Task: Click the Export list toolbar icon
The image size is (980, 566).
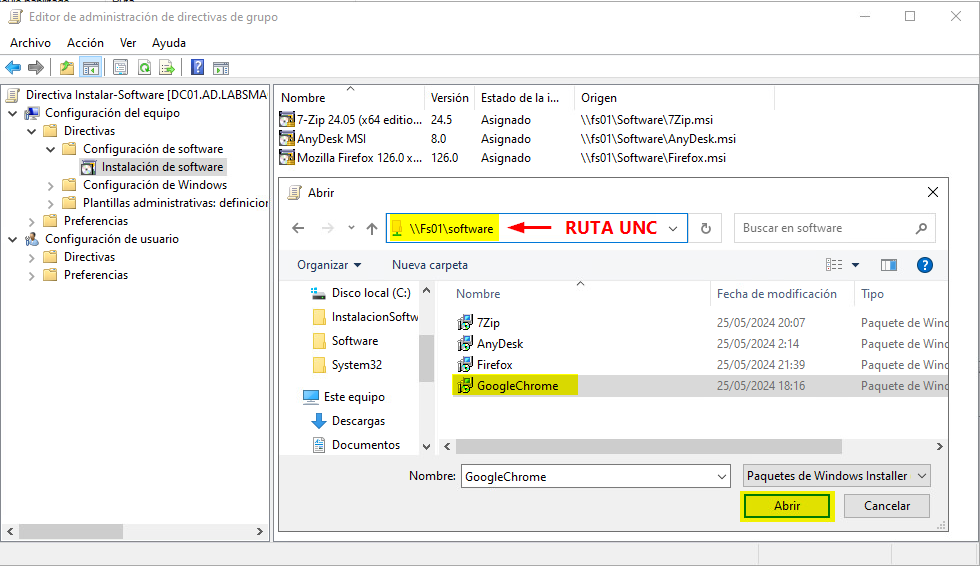Action: click(167, 68)
